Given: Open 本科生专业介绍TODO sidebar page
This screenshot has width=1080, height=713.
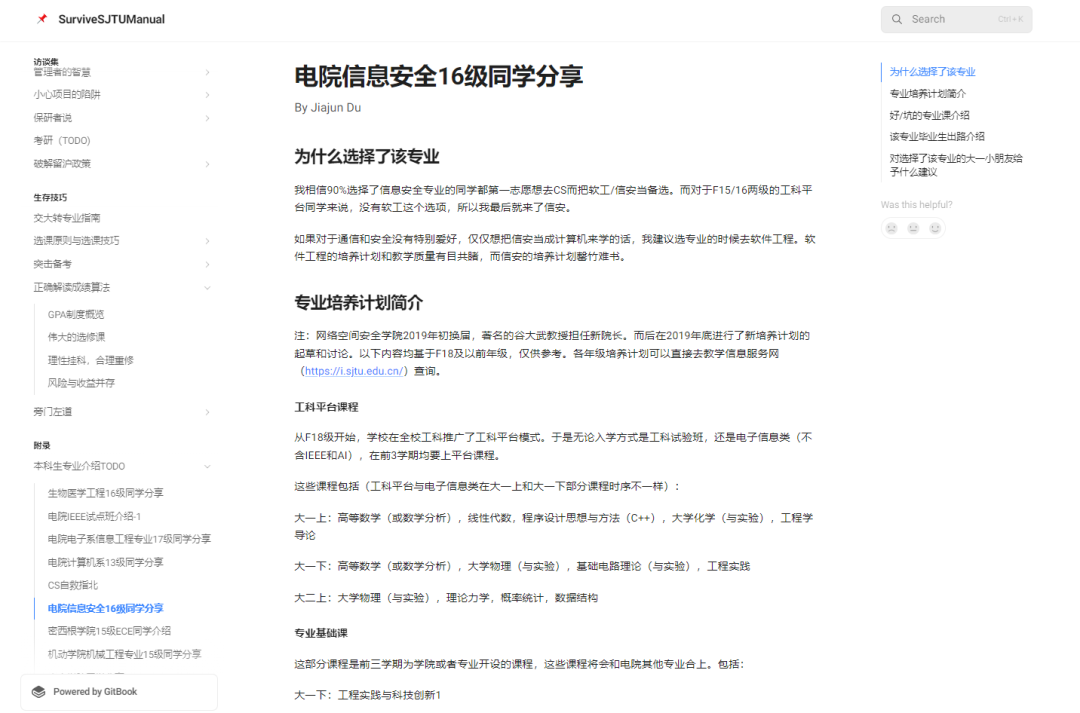Looking at the screenshot, I should [x=79, y=466].
